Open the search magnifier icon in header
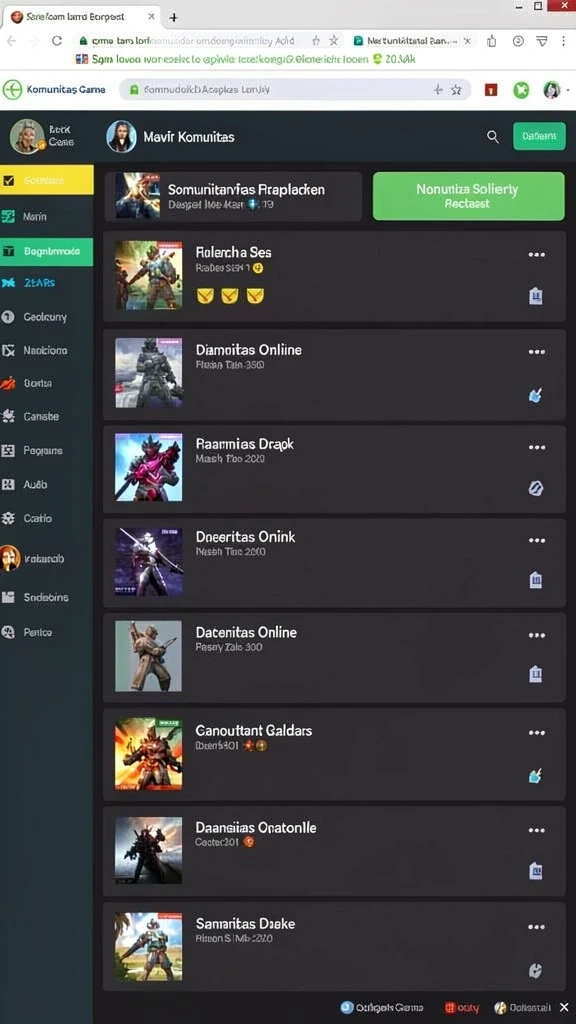The width and height of the screenshot is (576, 1024). [x=493, y=136]
